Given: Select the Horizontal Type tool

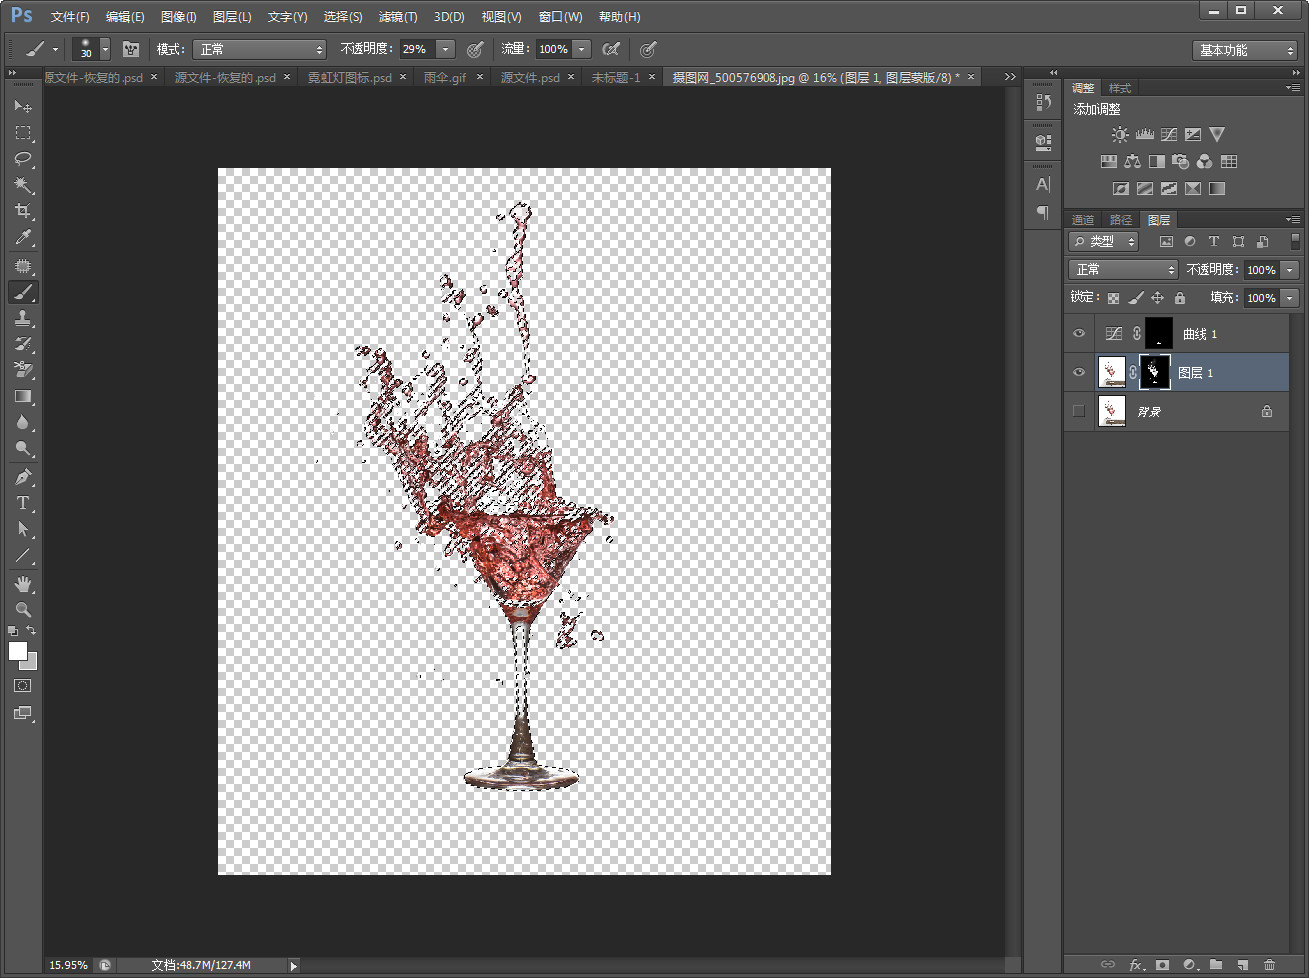Looking at the screenshot, I should (23, 503).
